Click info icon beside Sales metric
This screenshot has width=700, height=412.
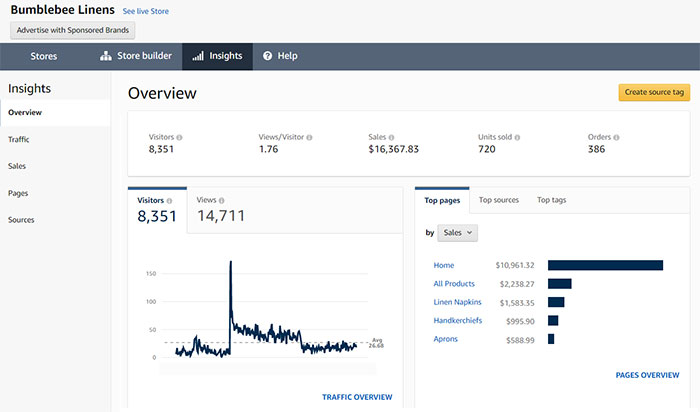391,137
